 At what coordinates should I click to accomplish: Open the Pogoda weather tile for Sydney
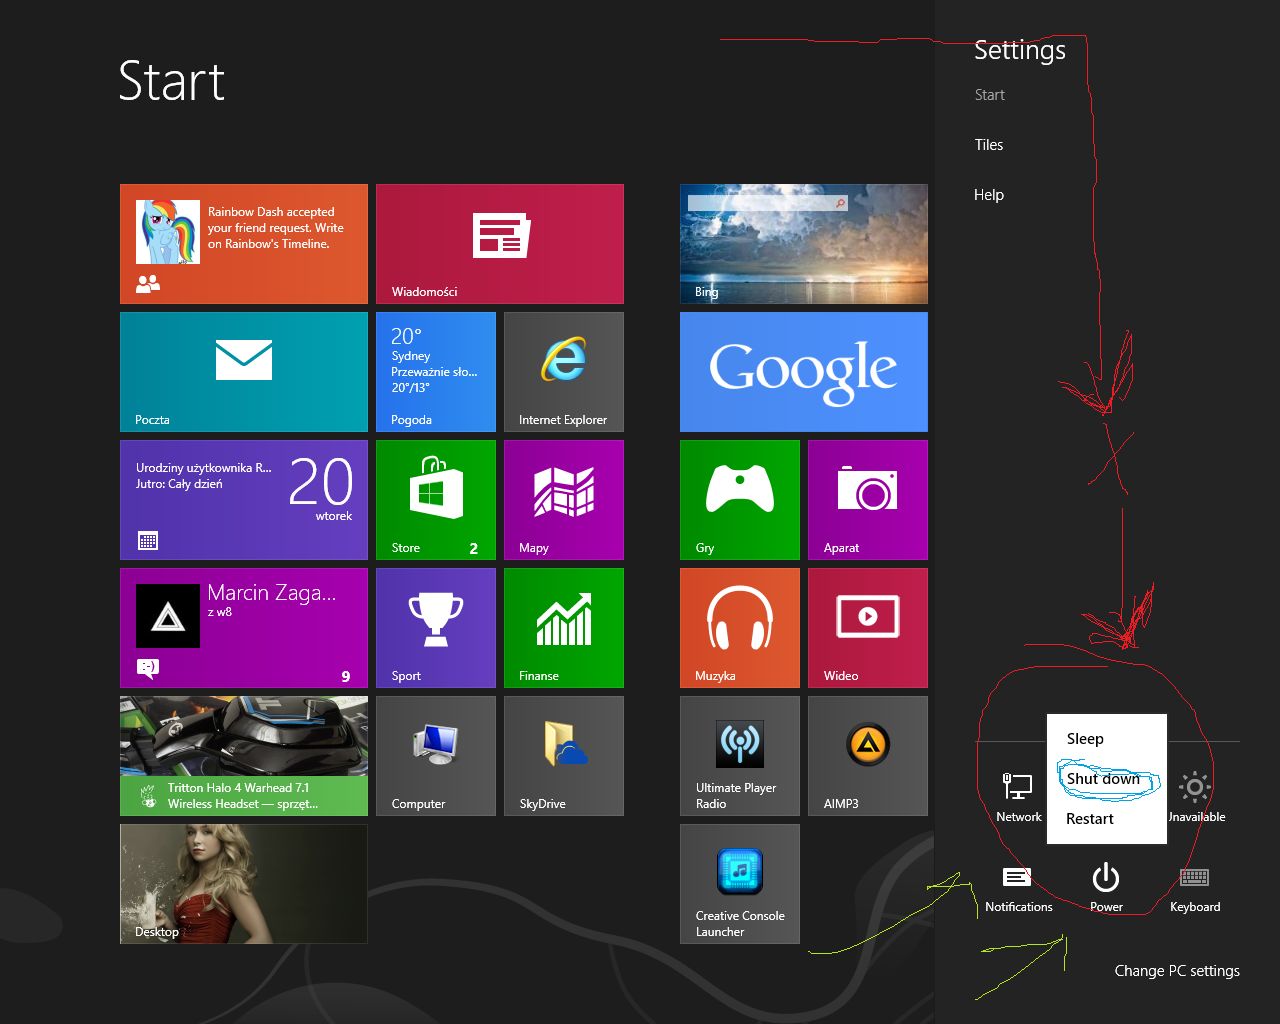[x=436, y=372]
